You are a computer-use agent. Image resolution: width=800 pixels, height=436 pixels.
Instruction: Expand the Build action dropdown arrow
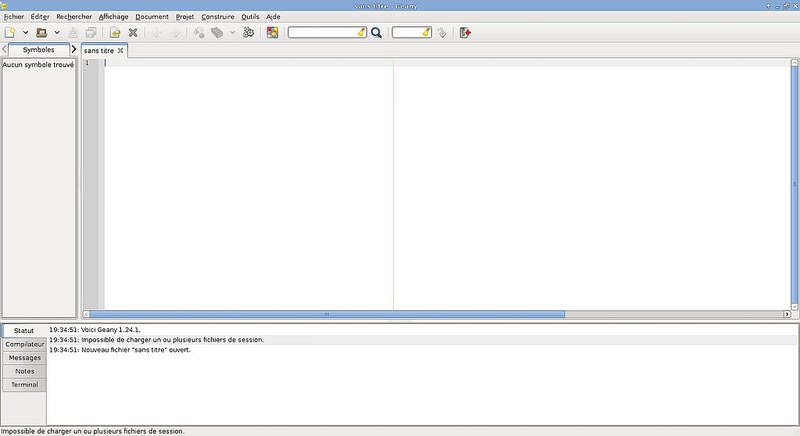(x=232, y=33)
